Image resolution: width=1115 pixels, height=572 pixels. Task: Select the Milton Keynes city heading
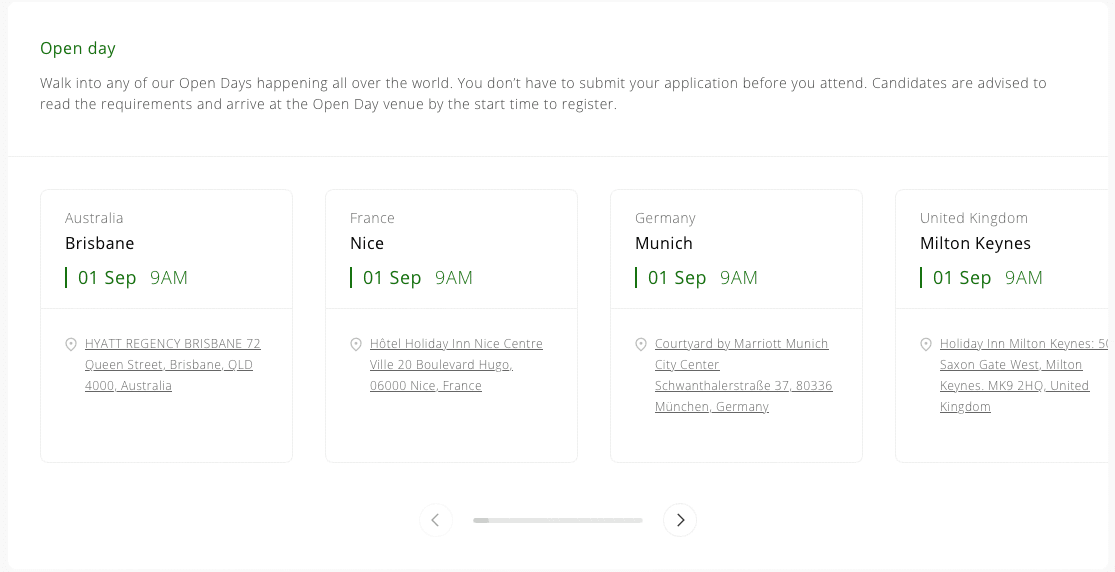(x=975, y=243)
